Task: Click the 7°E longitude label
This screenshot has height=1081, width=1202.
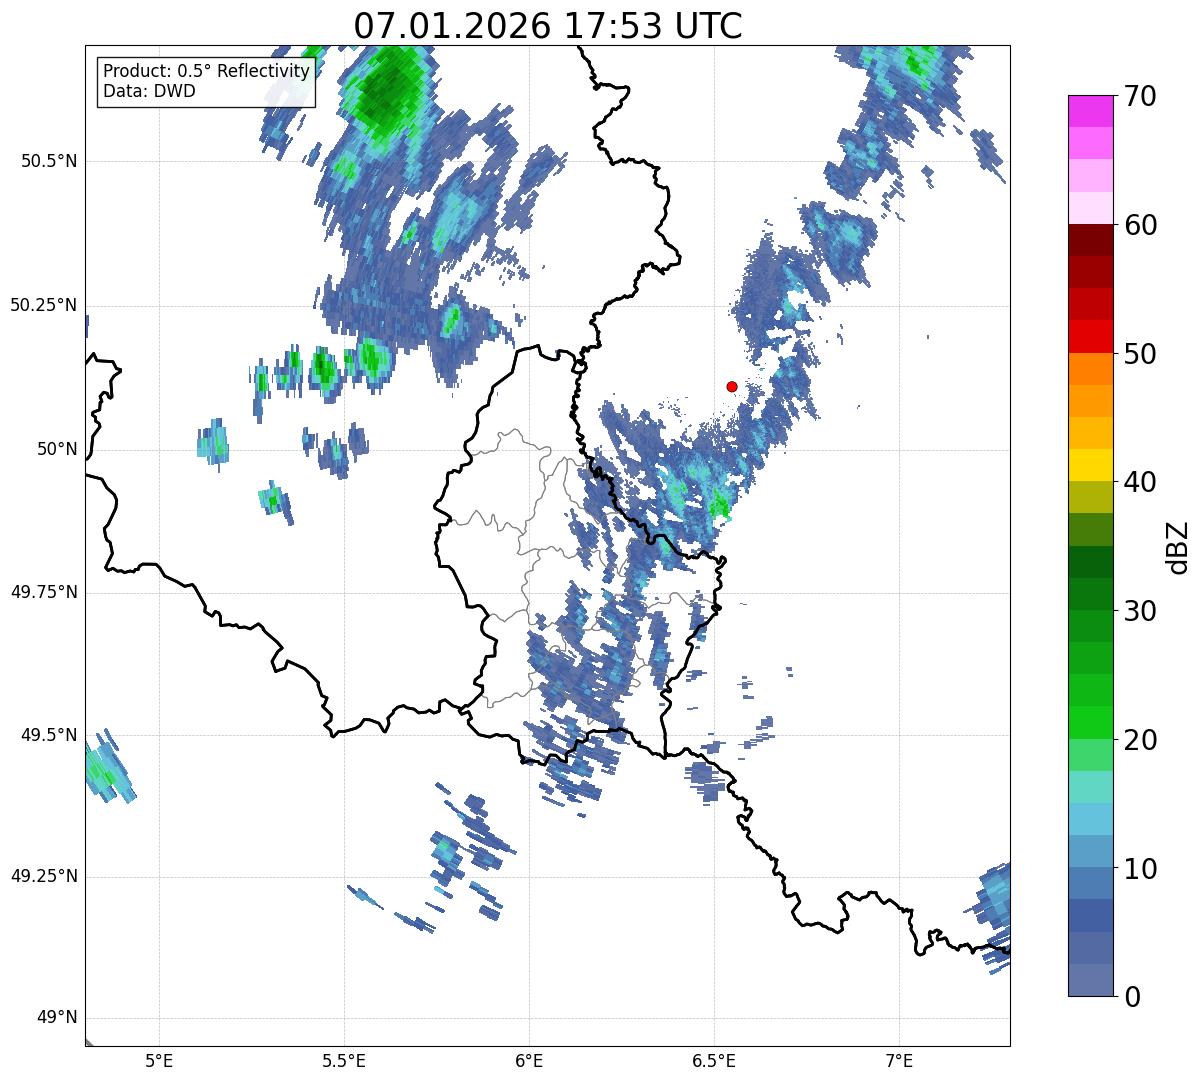Action: (899, 1060)
